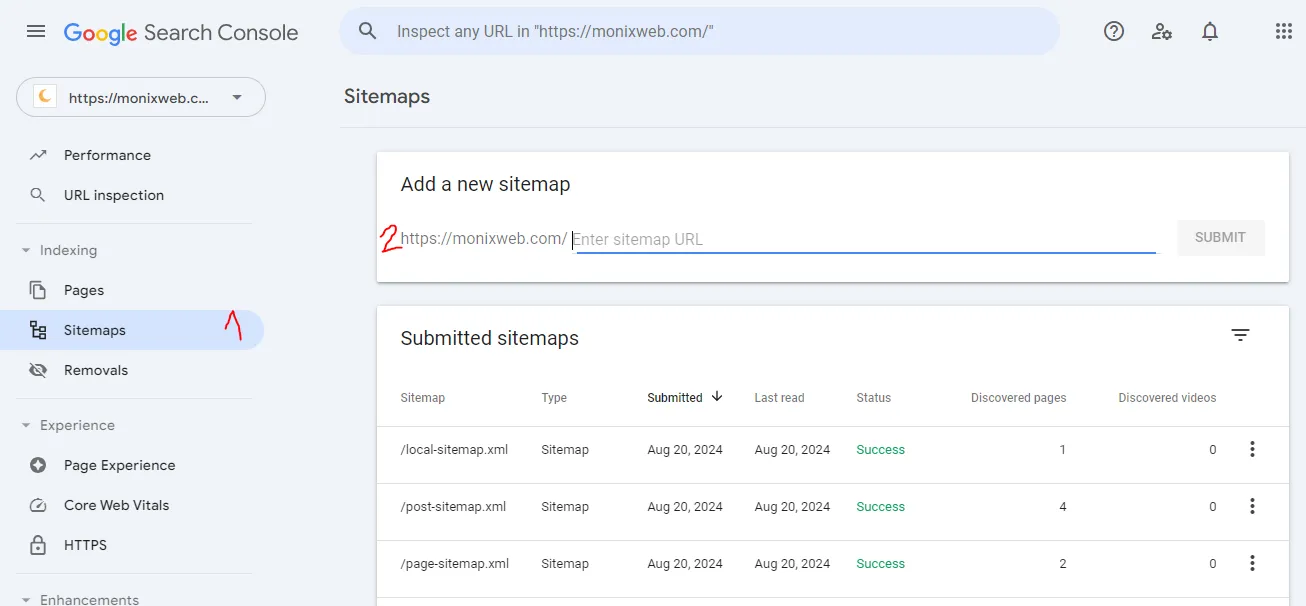1306x606 pixels.
Task: Click the Status column header
Action: click(x=873, y=398)
